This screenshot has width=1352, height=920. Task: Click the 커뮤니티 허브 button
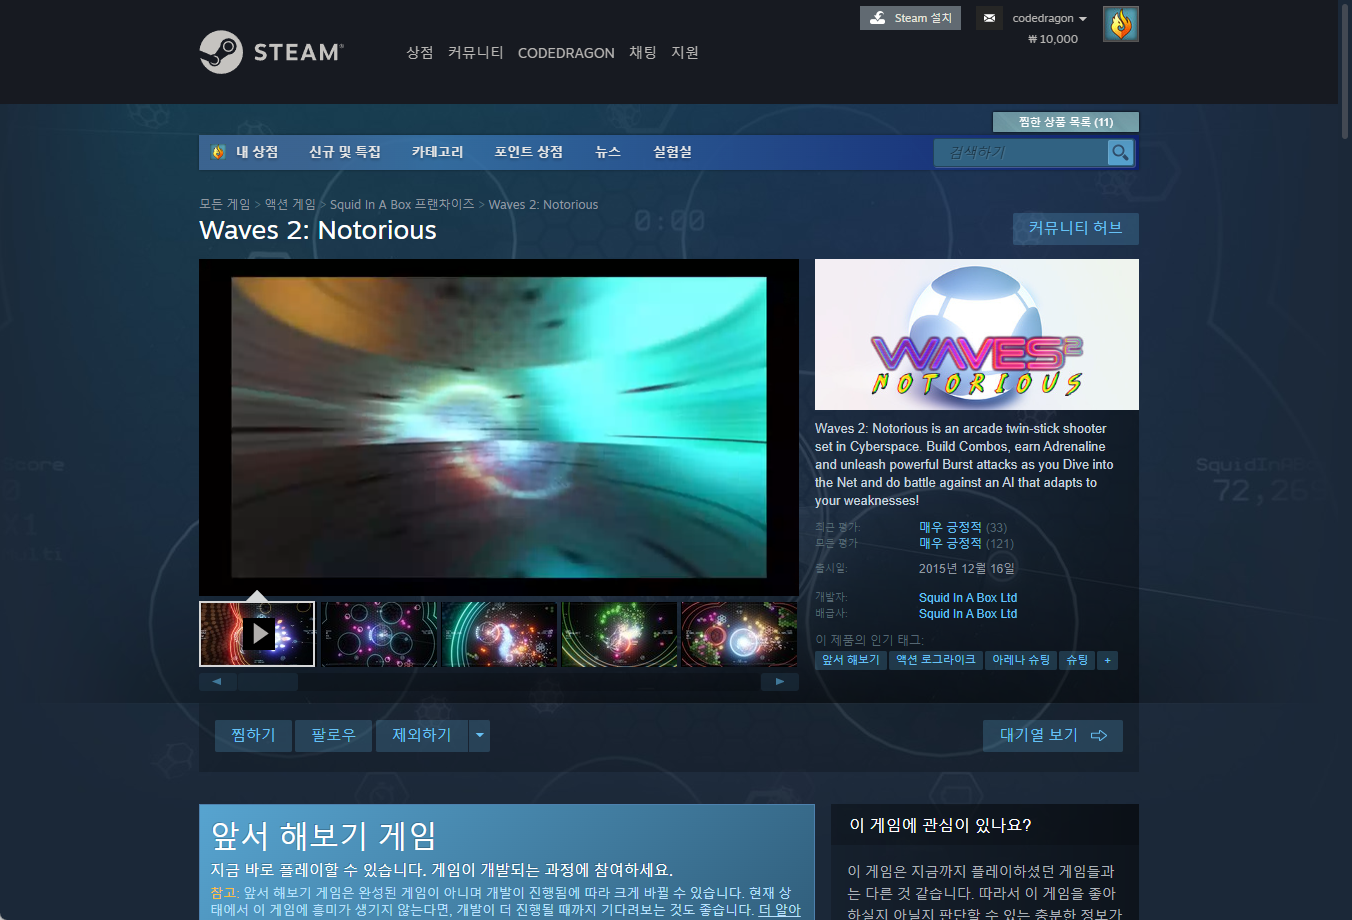(1076, 228)
